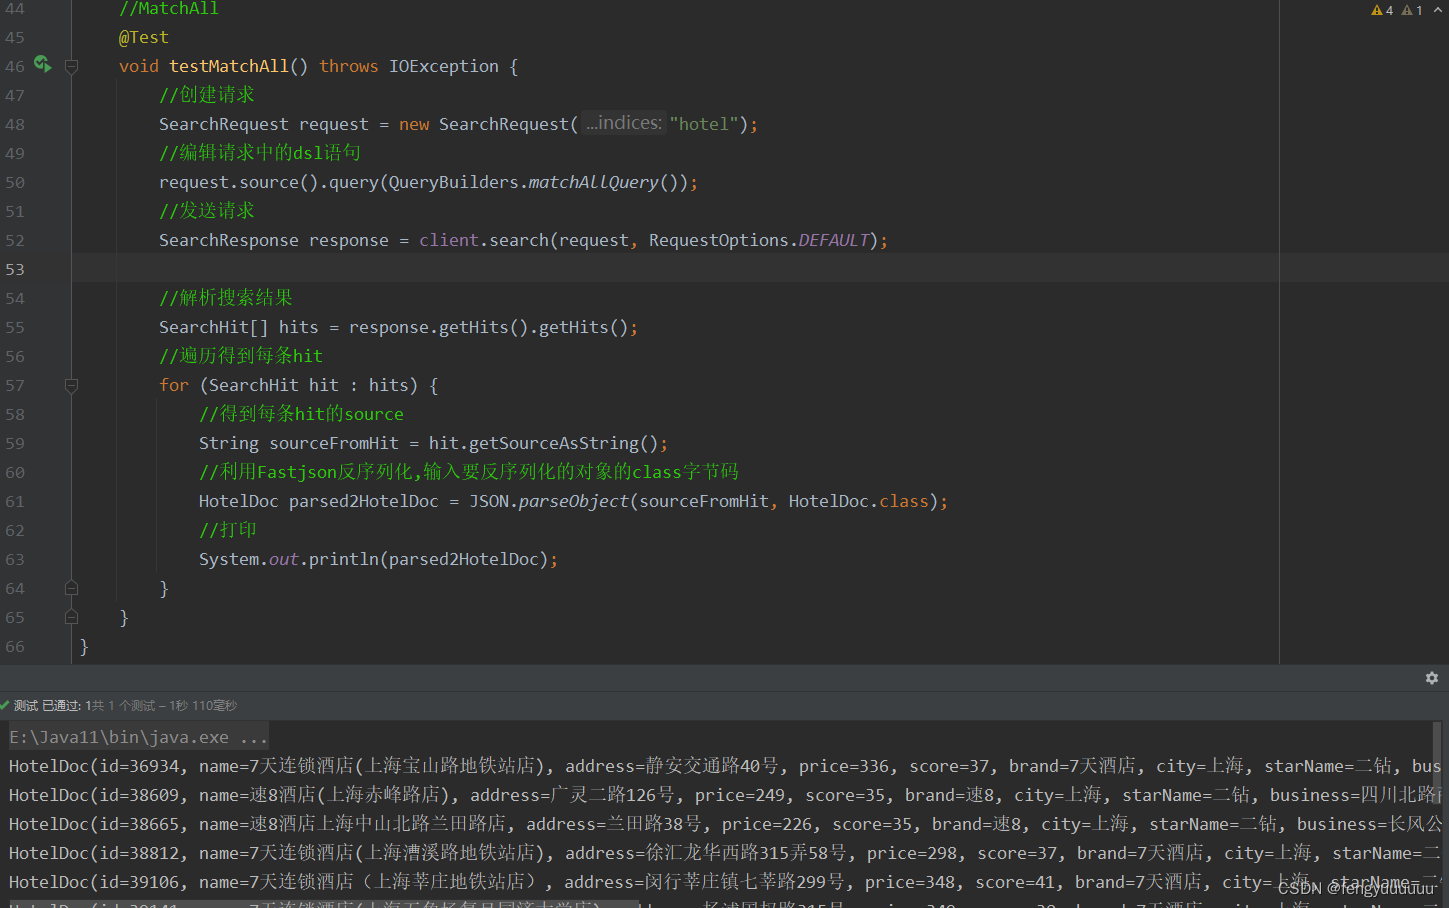
Task: Click the HotelDoc(id=39106 output row
Action: (724, 882)
